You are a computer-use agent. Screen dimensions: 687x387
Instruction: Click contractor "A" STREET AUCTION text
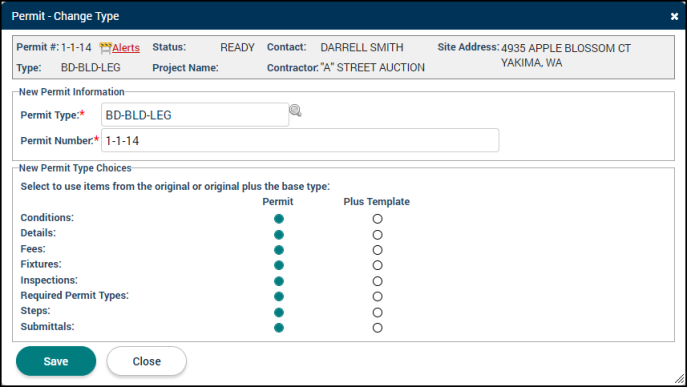(x=372, y=67)
